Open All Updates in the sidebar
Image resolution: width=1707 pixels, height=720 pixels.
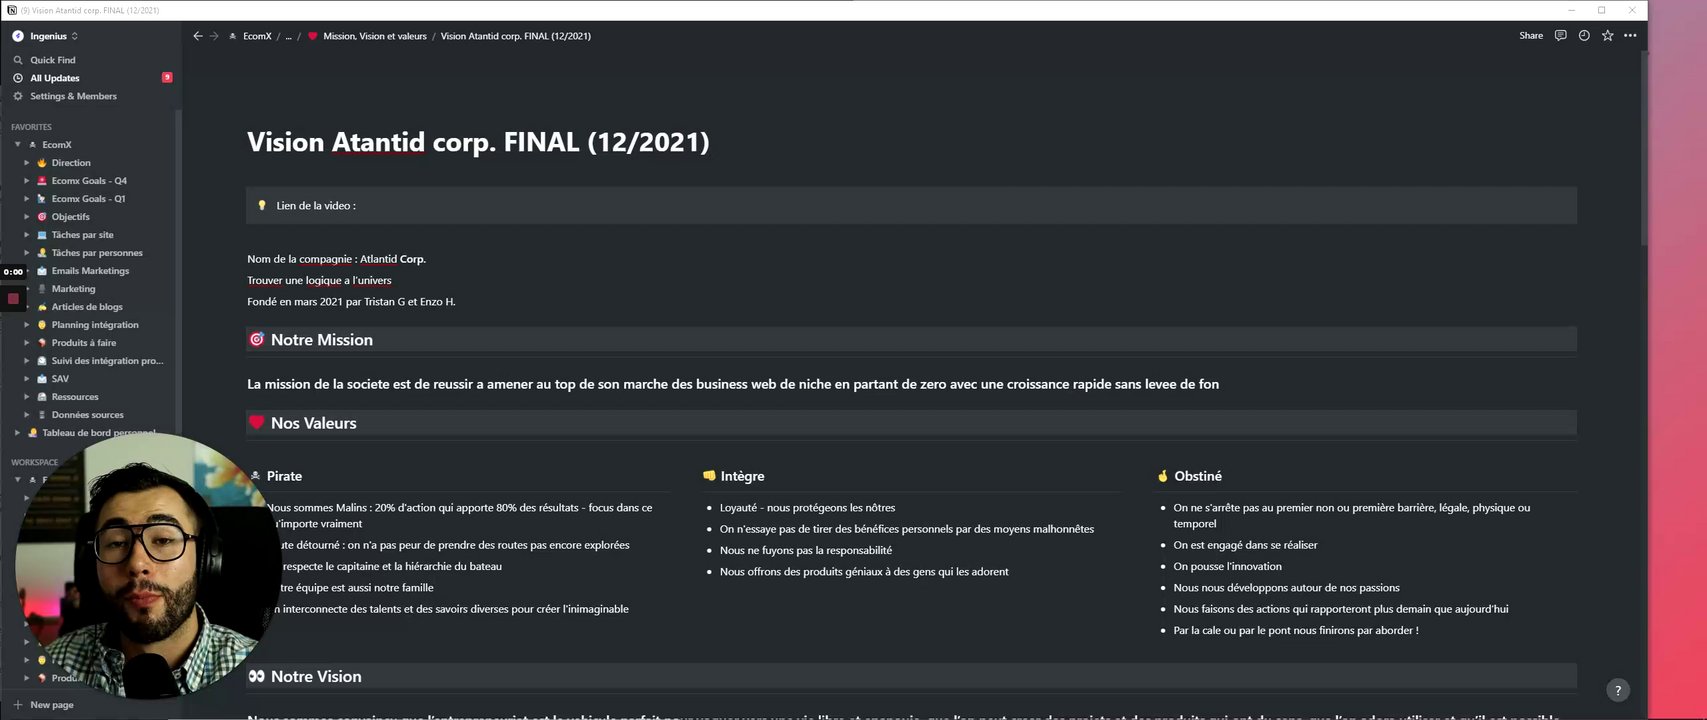[x=55, y=78]
